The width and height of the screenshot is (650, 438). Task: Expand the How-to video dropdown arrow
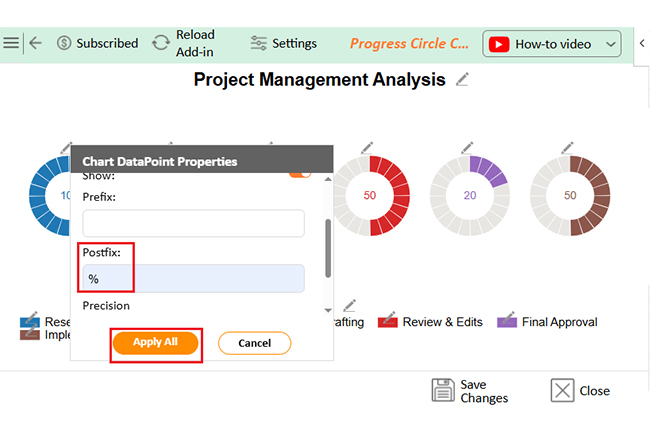tap(612, 44)
